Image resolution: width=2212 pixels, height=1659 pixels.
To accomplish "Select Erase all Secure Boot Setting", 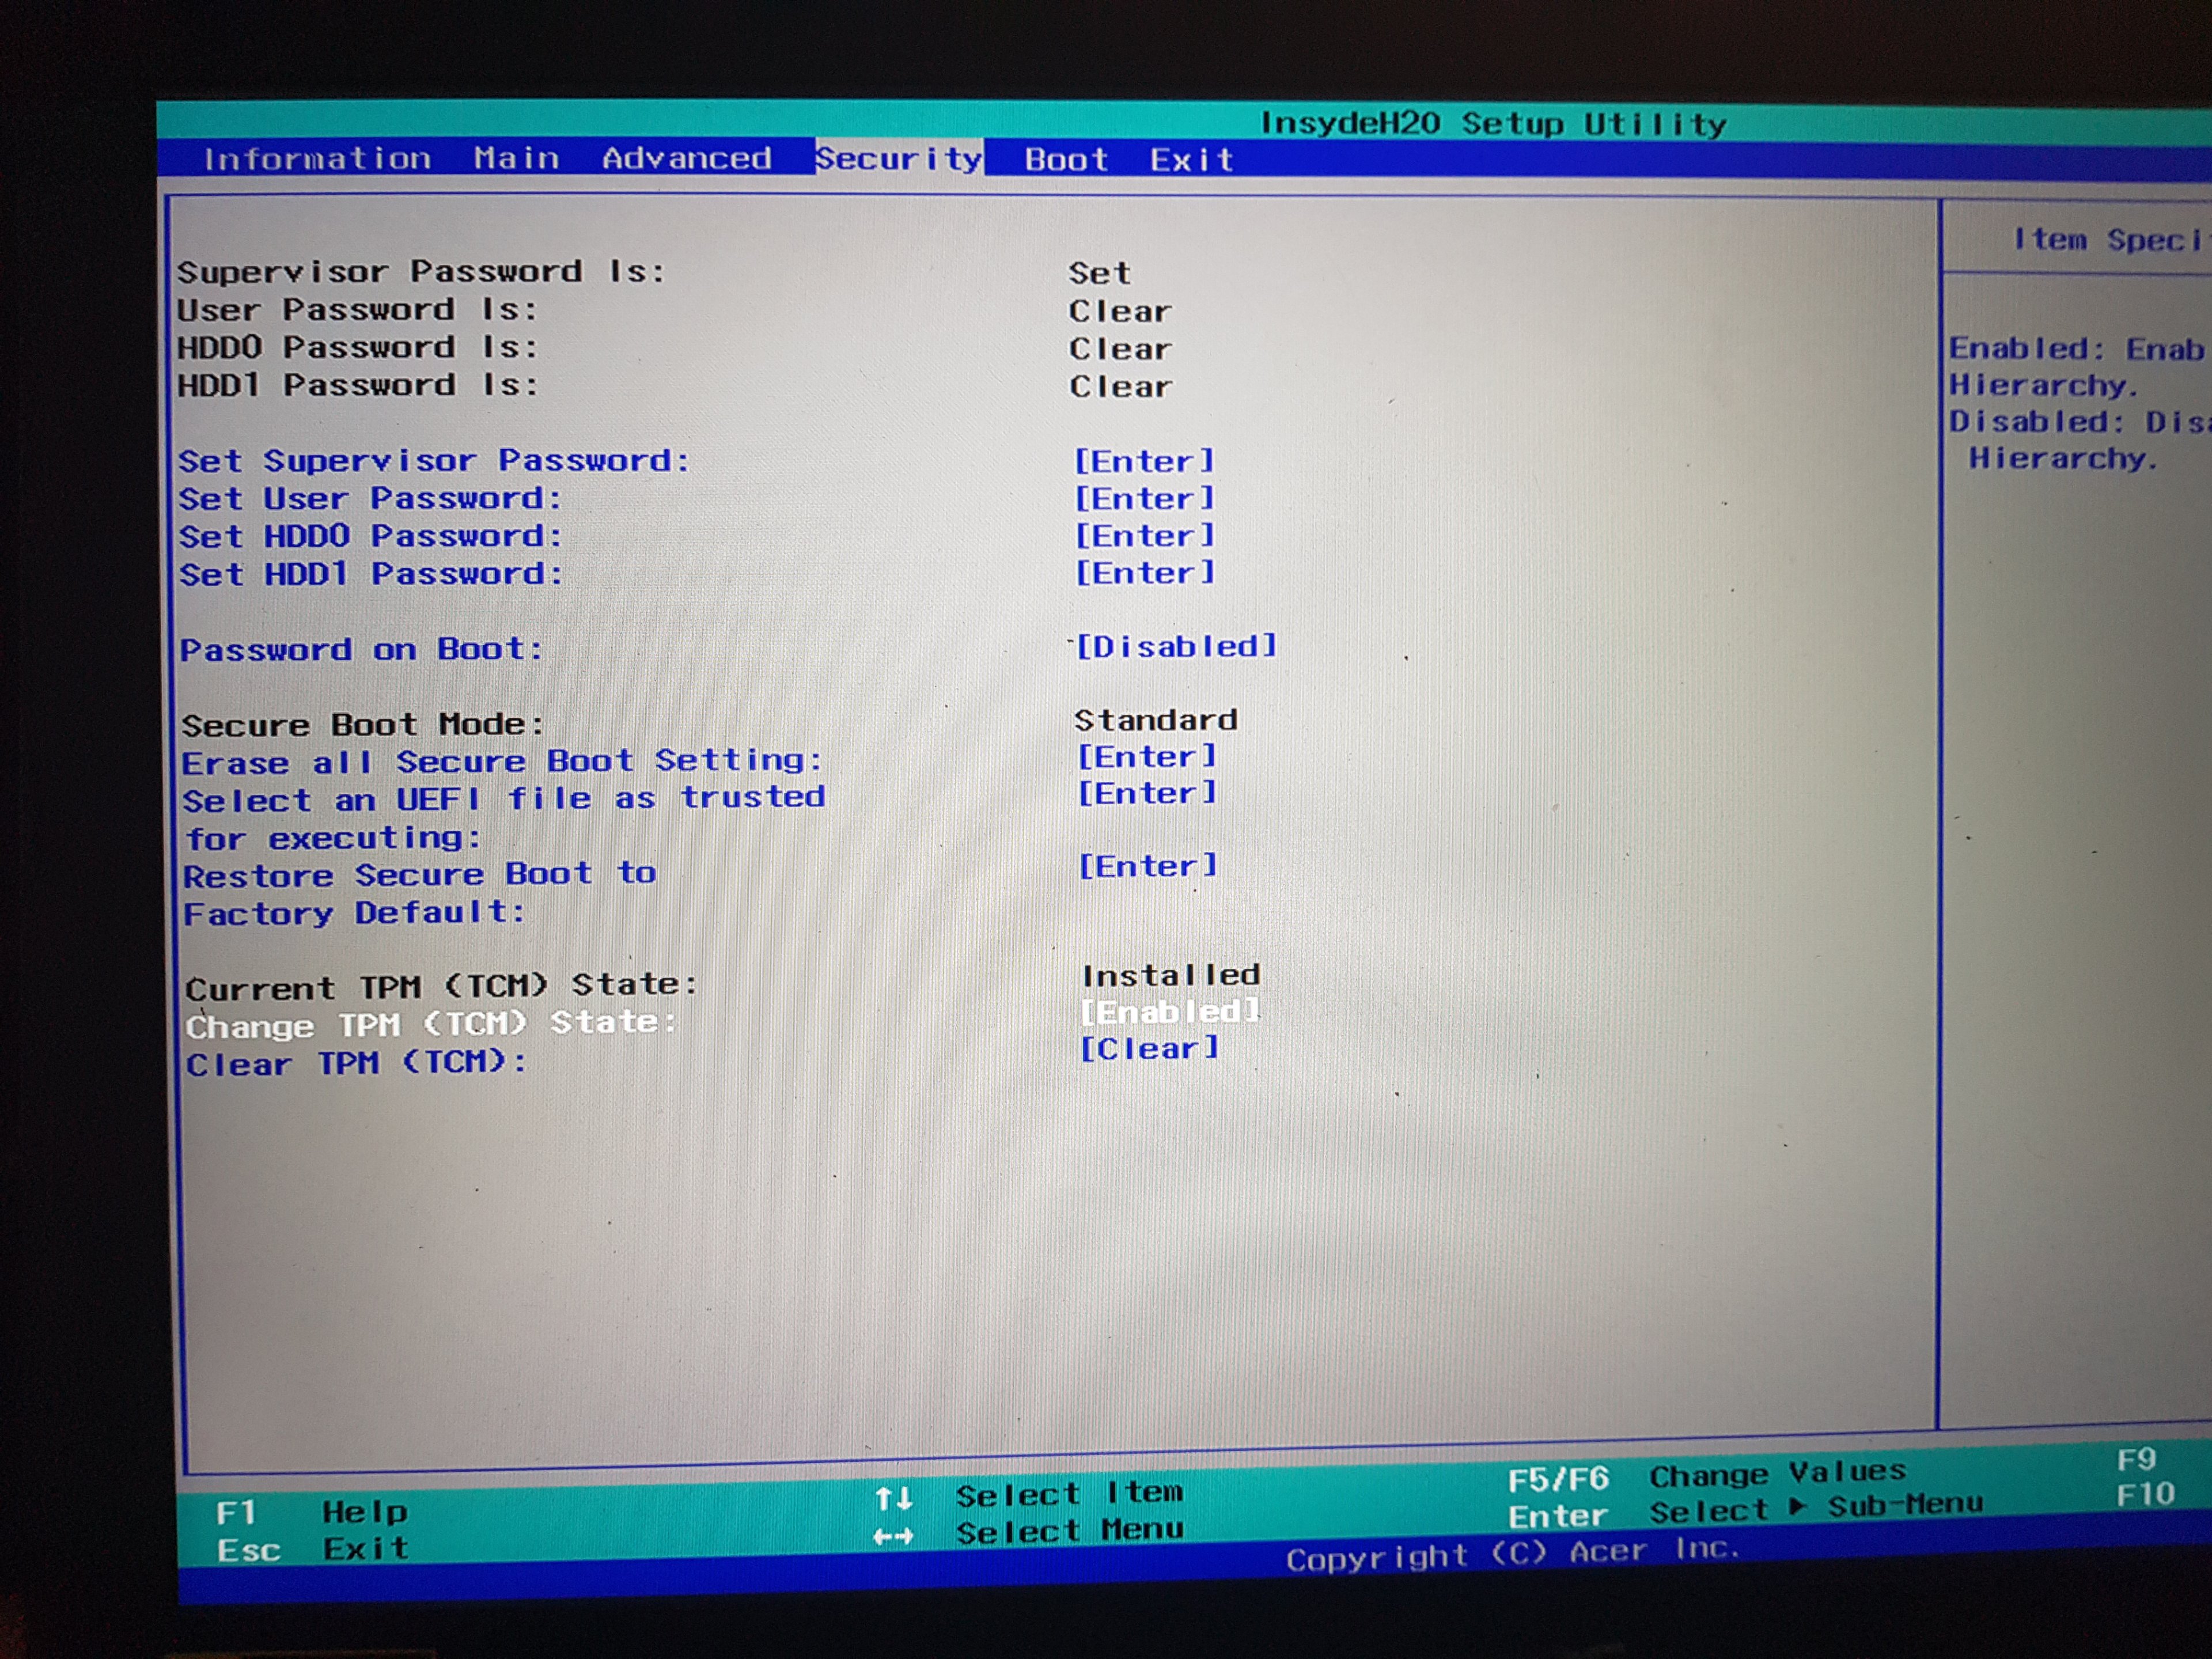I will click(x=501, y=762).
